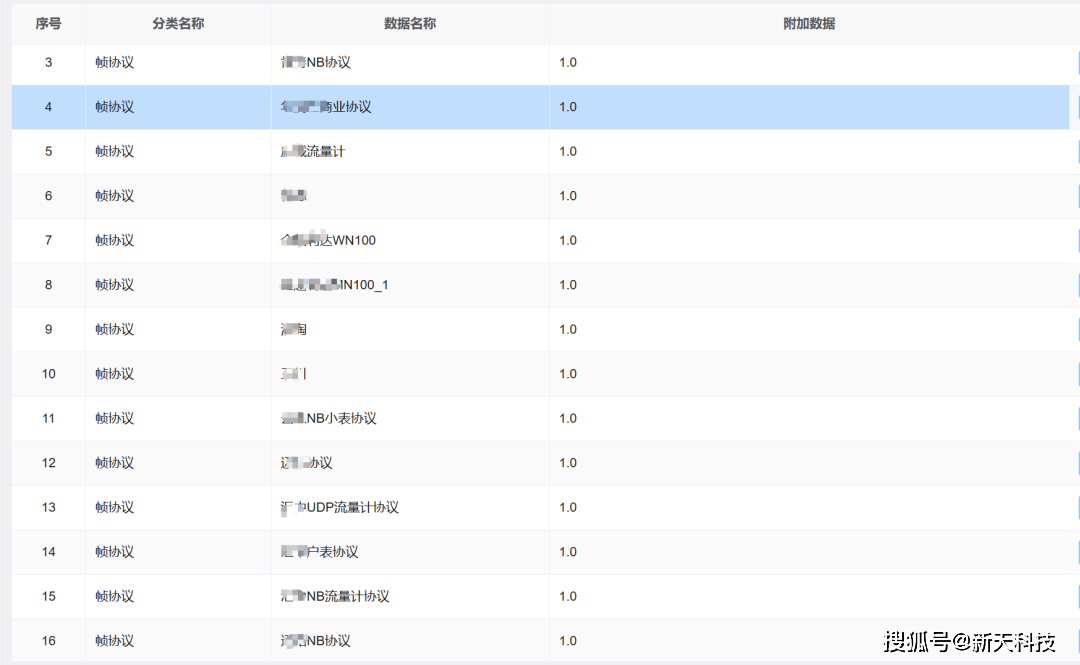Click the row number 12 cell
Image resolution: width=1080 pixels, height=665 pixels.
48,463
